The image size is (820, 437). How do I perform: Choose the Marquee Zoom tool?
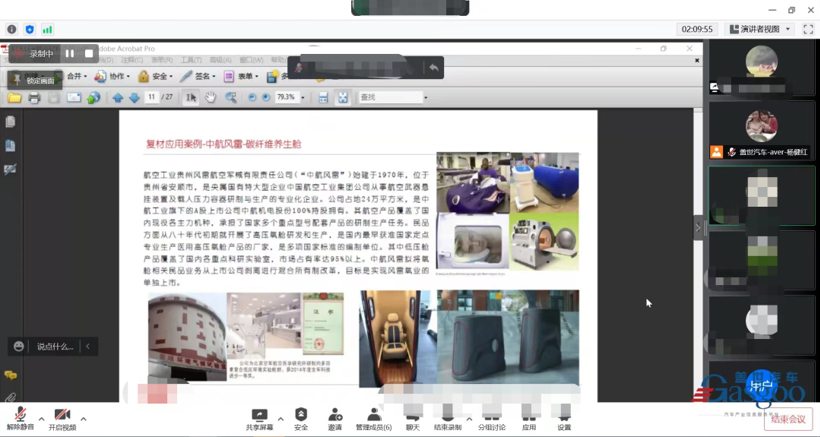point(231,98)
